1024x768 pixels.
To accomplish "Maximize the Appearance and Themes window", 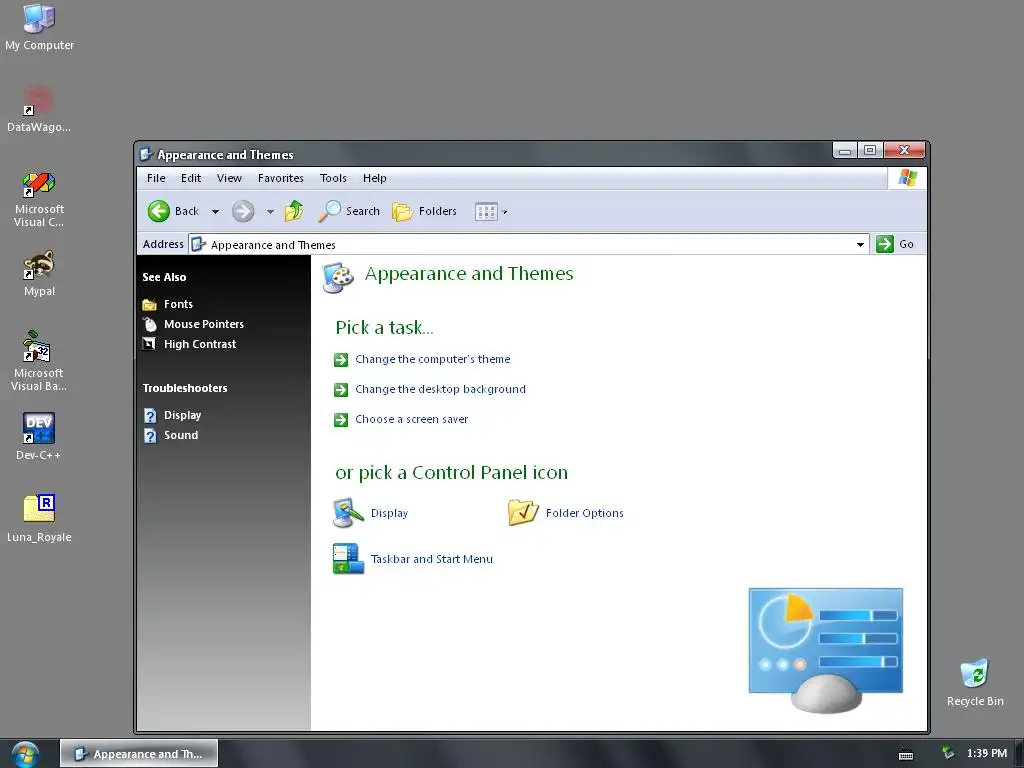I will pyautogui.click(x=870, y=150).
